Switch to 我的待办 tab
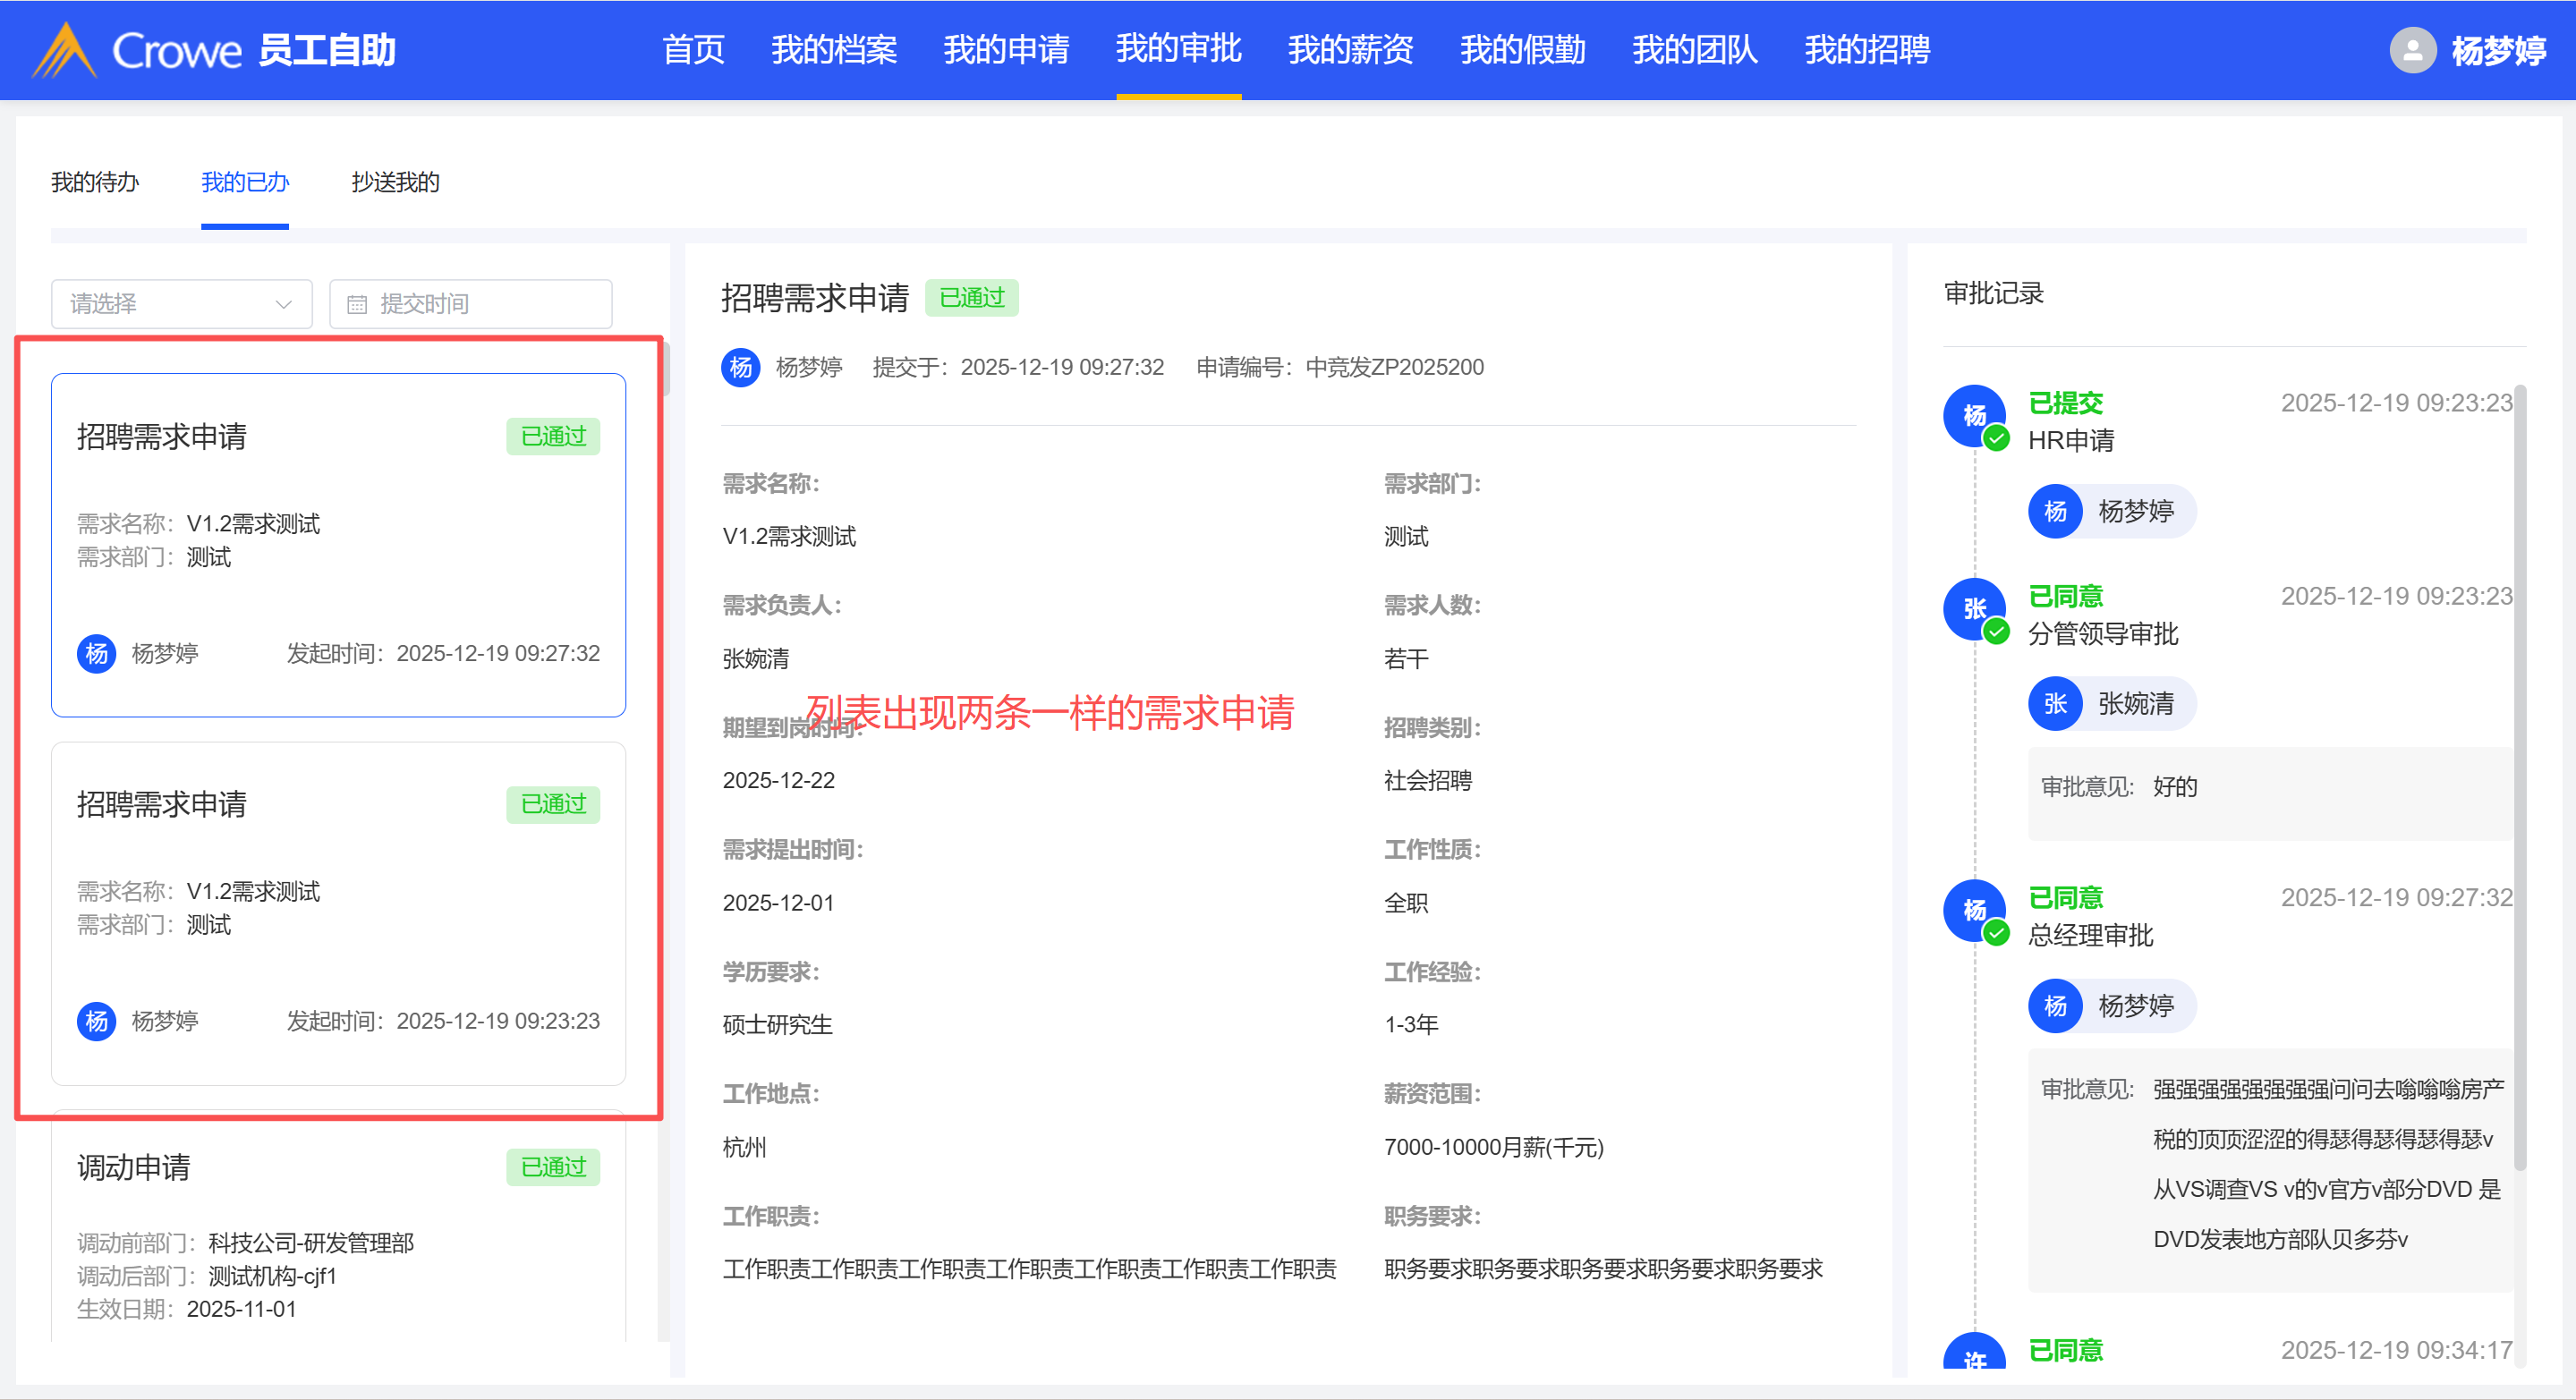This screenshot has width=2576, height=1400. point(95,182)
